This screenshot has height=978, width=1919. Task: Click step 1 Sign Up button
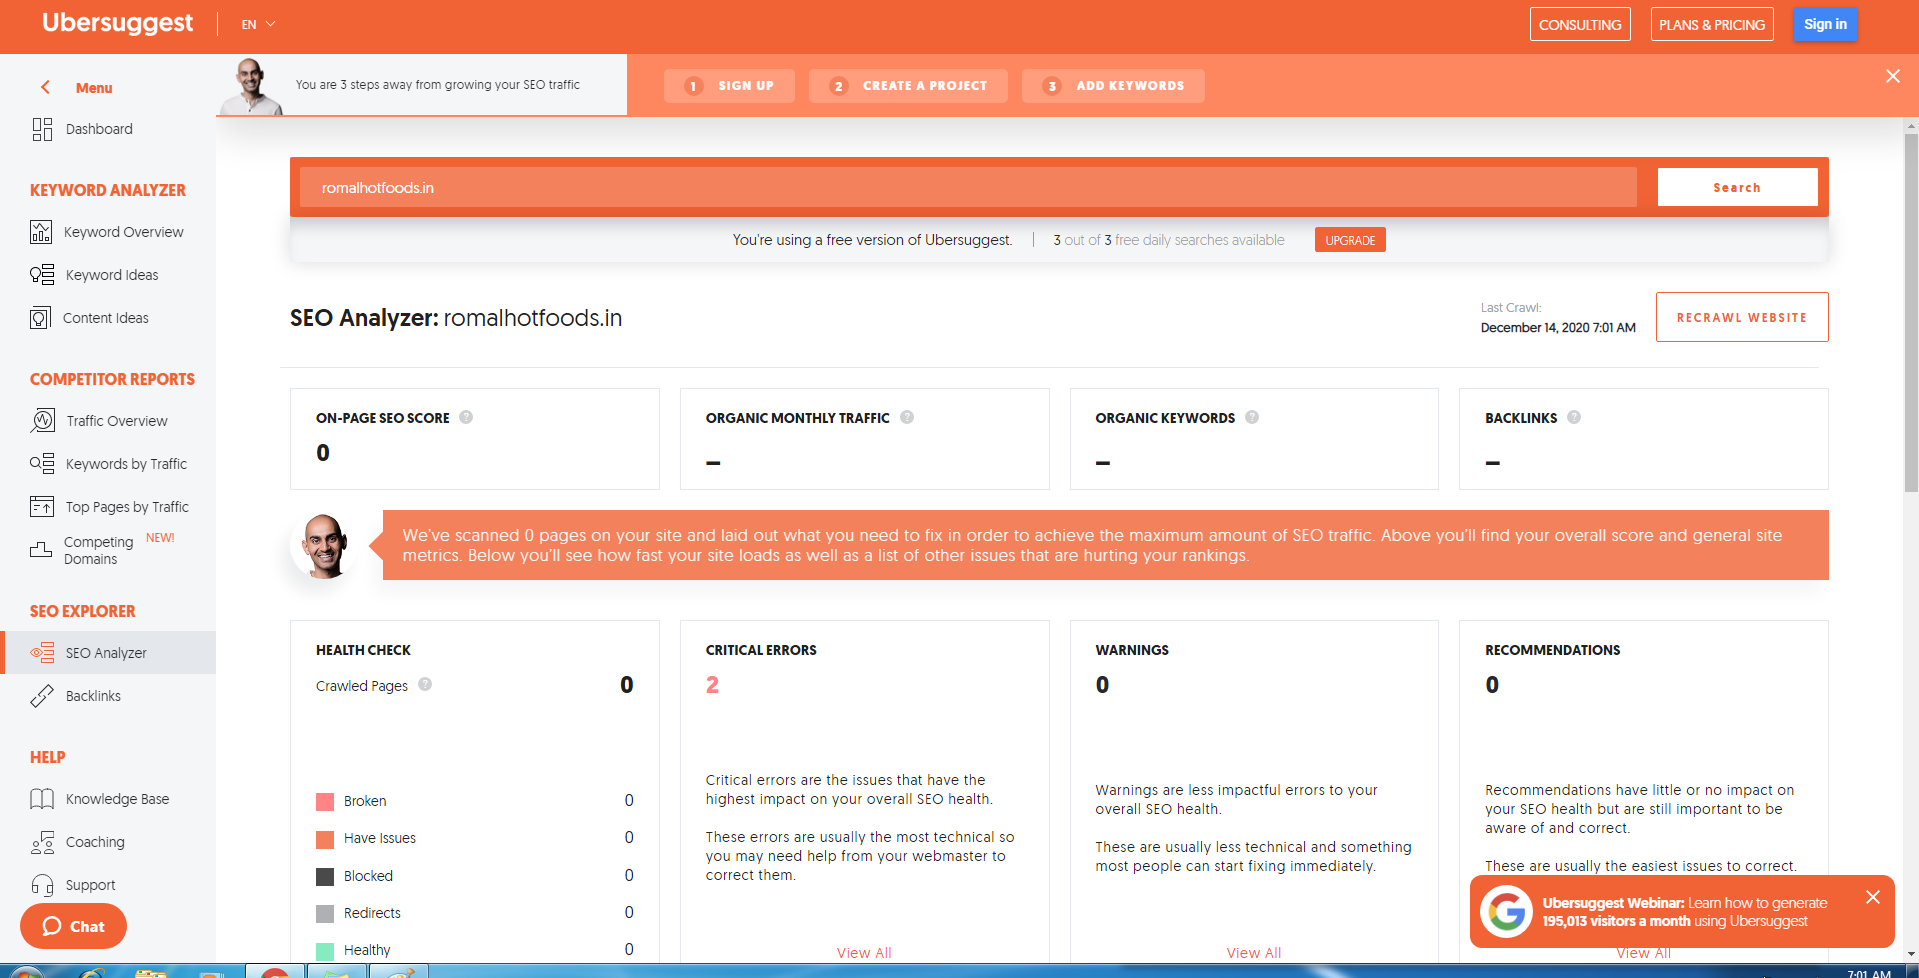(x=729, y=86)
